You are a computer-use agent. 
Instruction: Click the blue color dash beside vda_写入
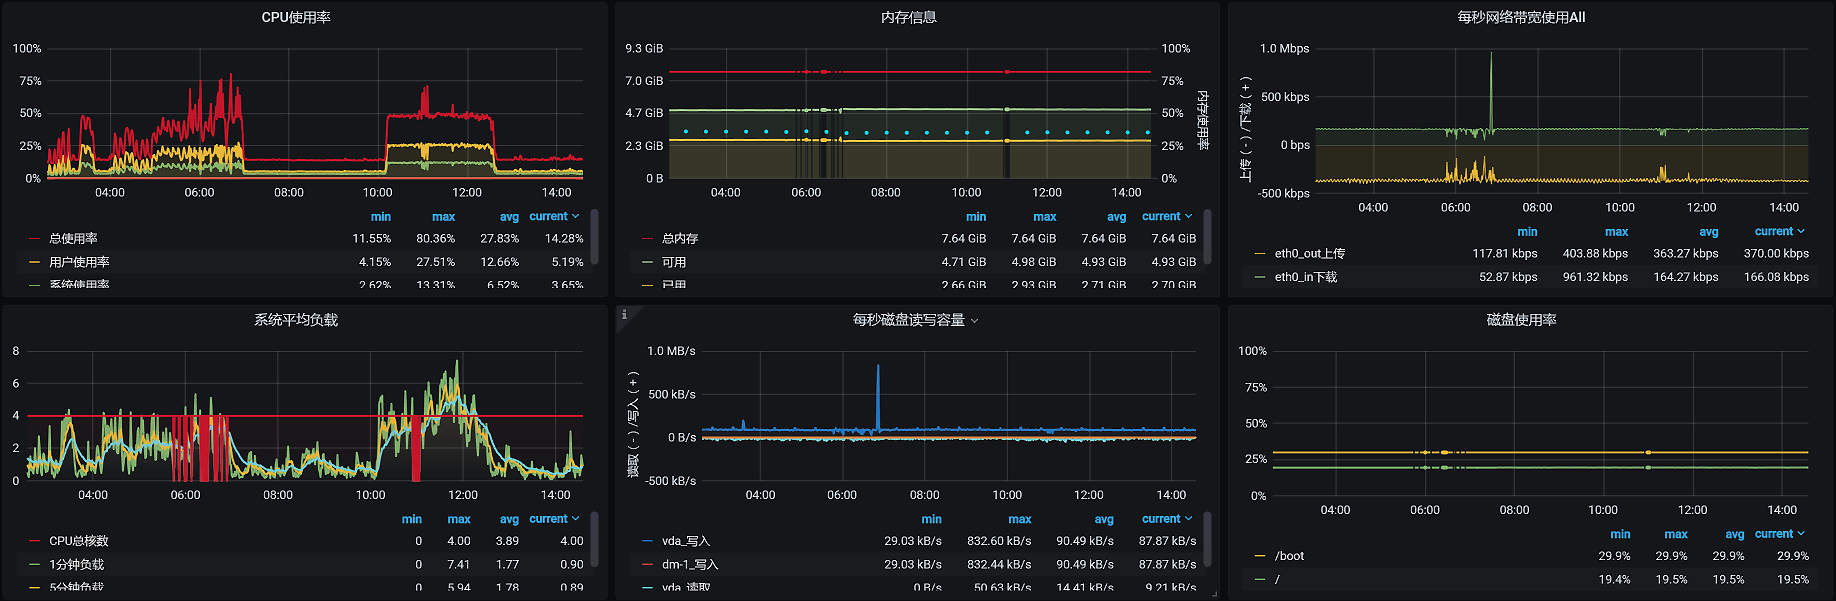647,541
